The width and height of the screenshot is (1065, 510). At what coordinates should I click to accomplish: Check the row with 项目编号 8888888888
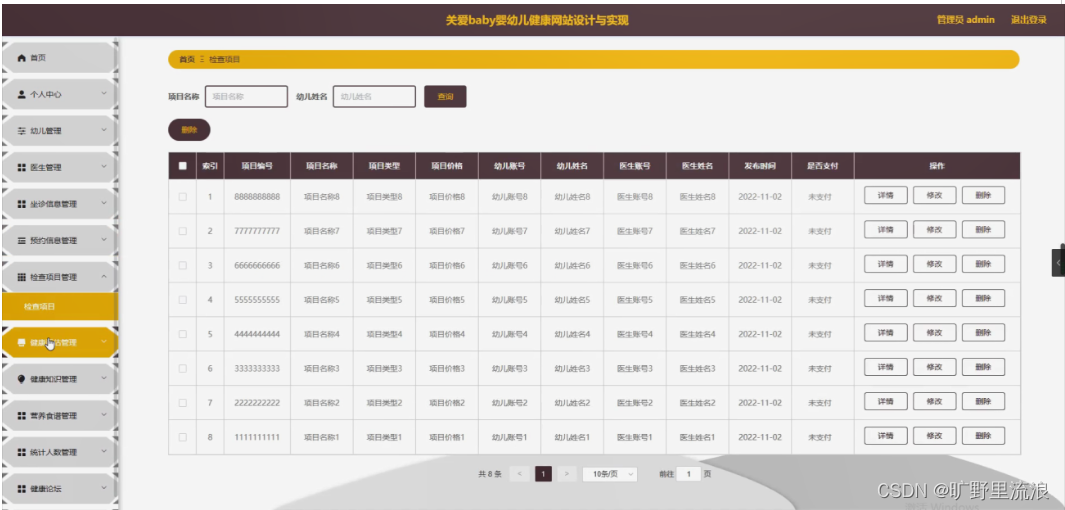point(182,197)
